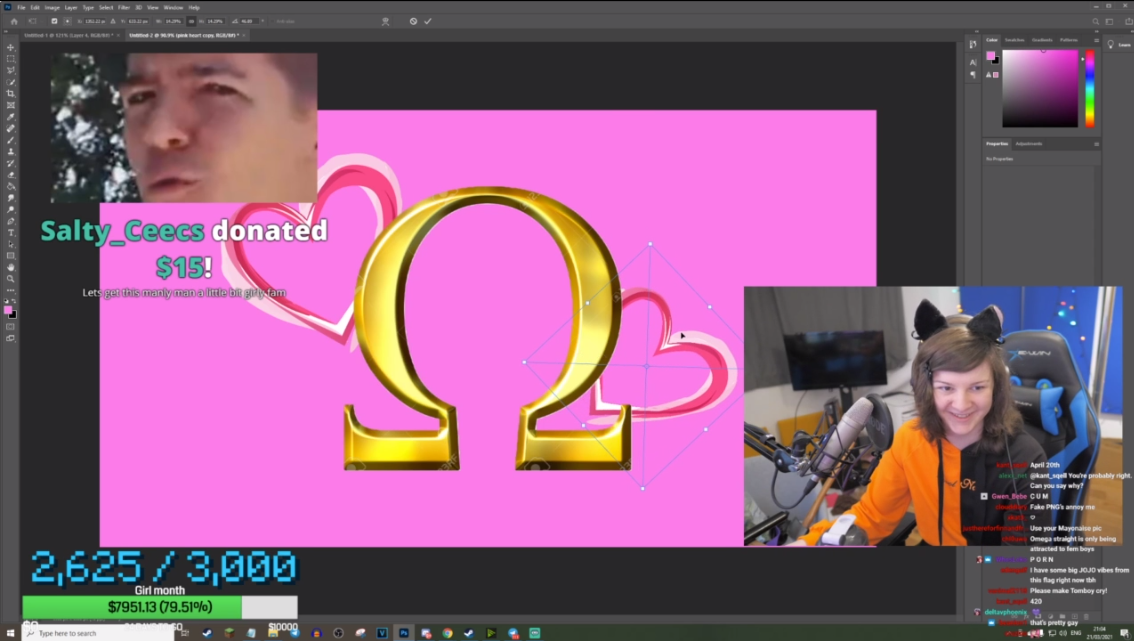Open the Character panel icon

[x=973, y=62]
